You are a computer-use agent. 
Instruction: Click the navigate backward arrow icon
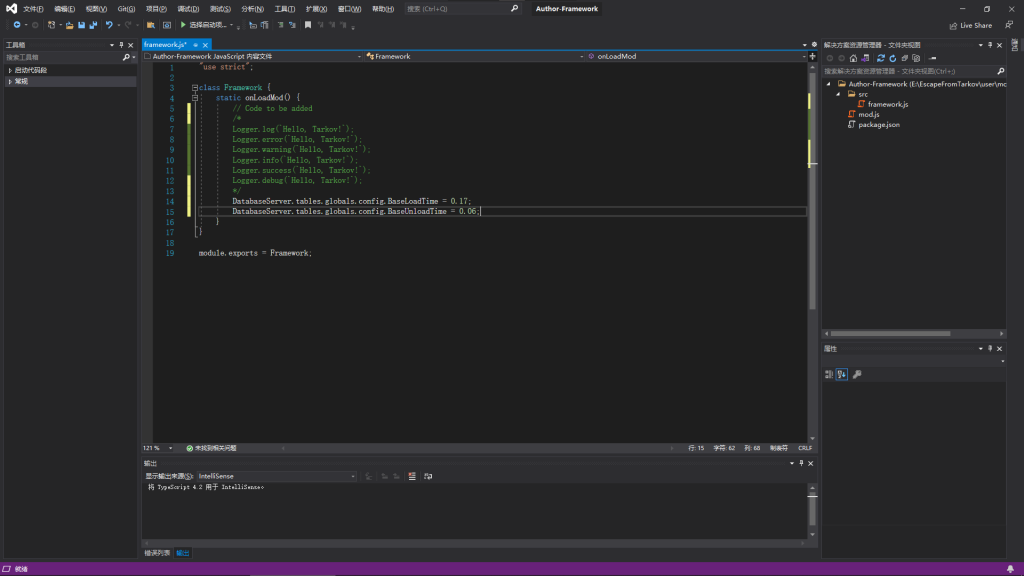tap(16, 25)
